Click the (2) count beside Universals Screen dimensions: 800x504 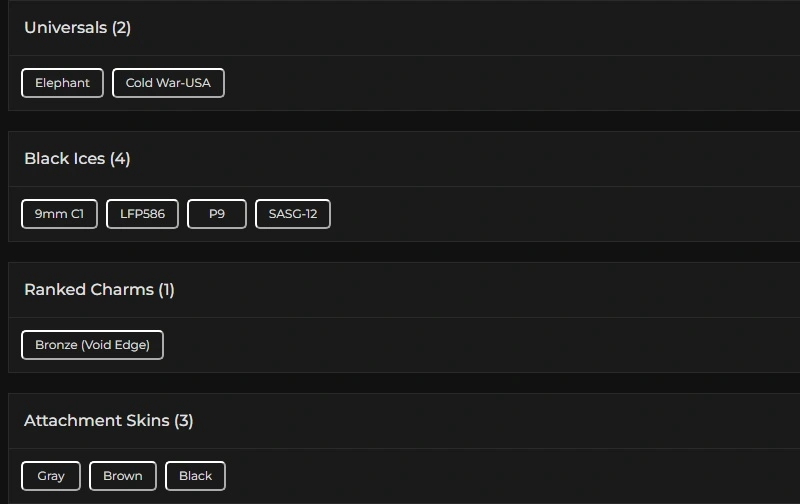(x=122, y=28)
